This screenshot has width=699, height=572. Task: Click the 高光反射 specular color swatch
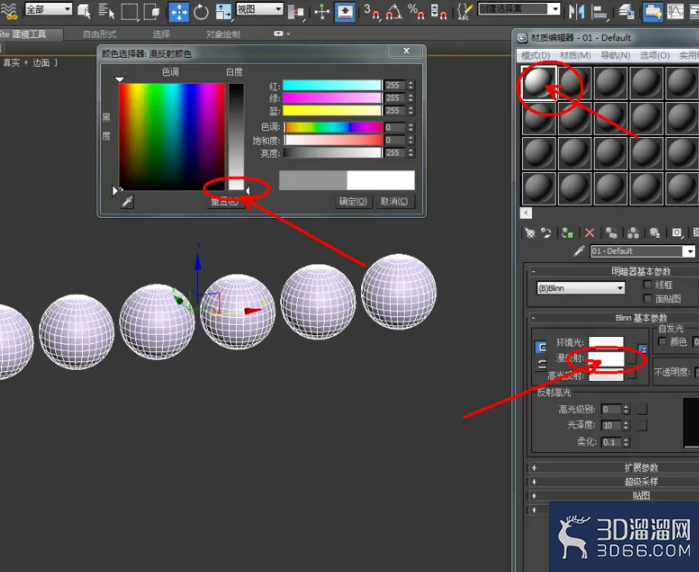[606, 376]
